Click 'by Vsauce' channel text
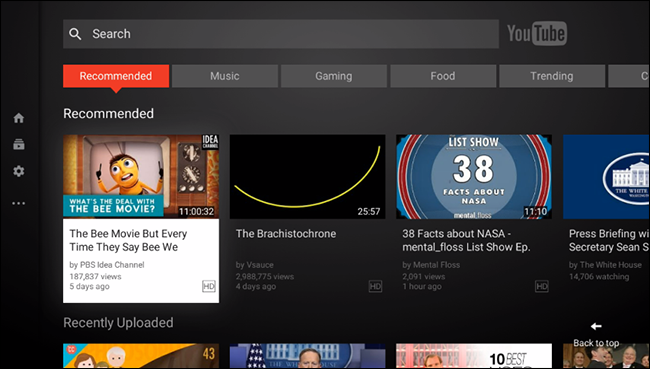 pyautogui.click(x=255, y=265)
